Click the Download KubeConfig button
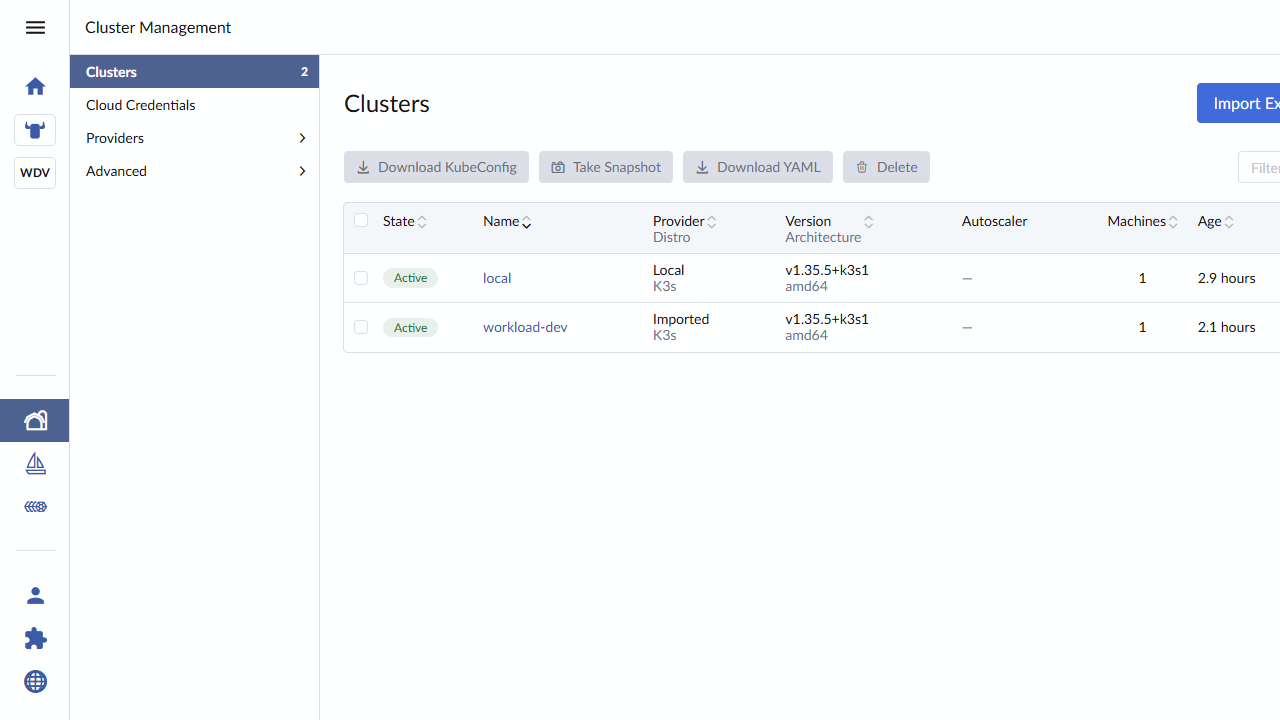The image size is (1280, 720). point(436,167)
